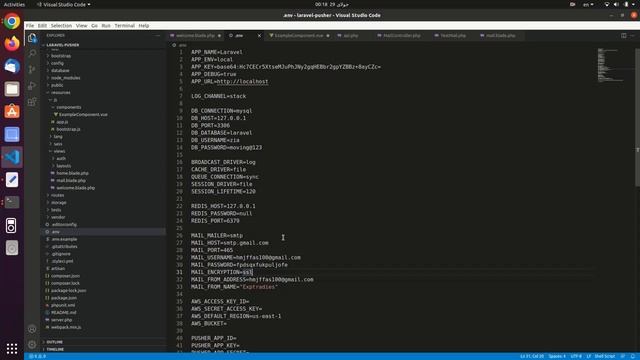Collapse the components folder

[69, 107]
